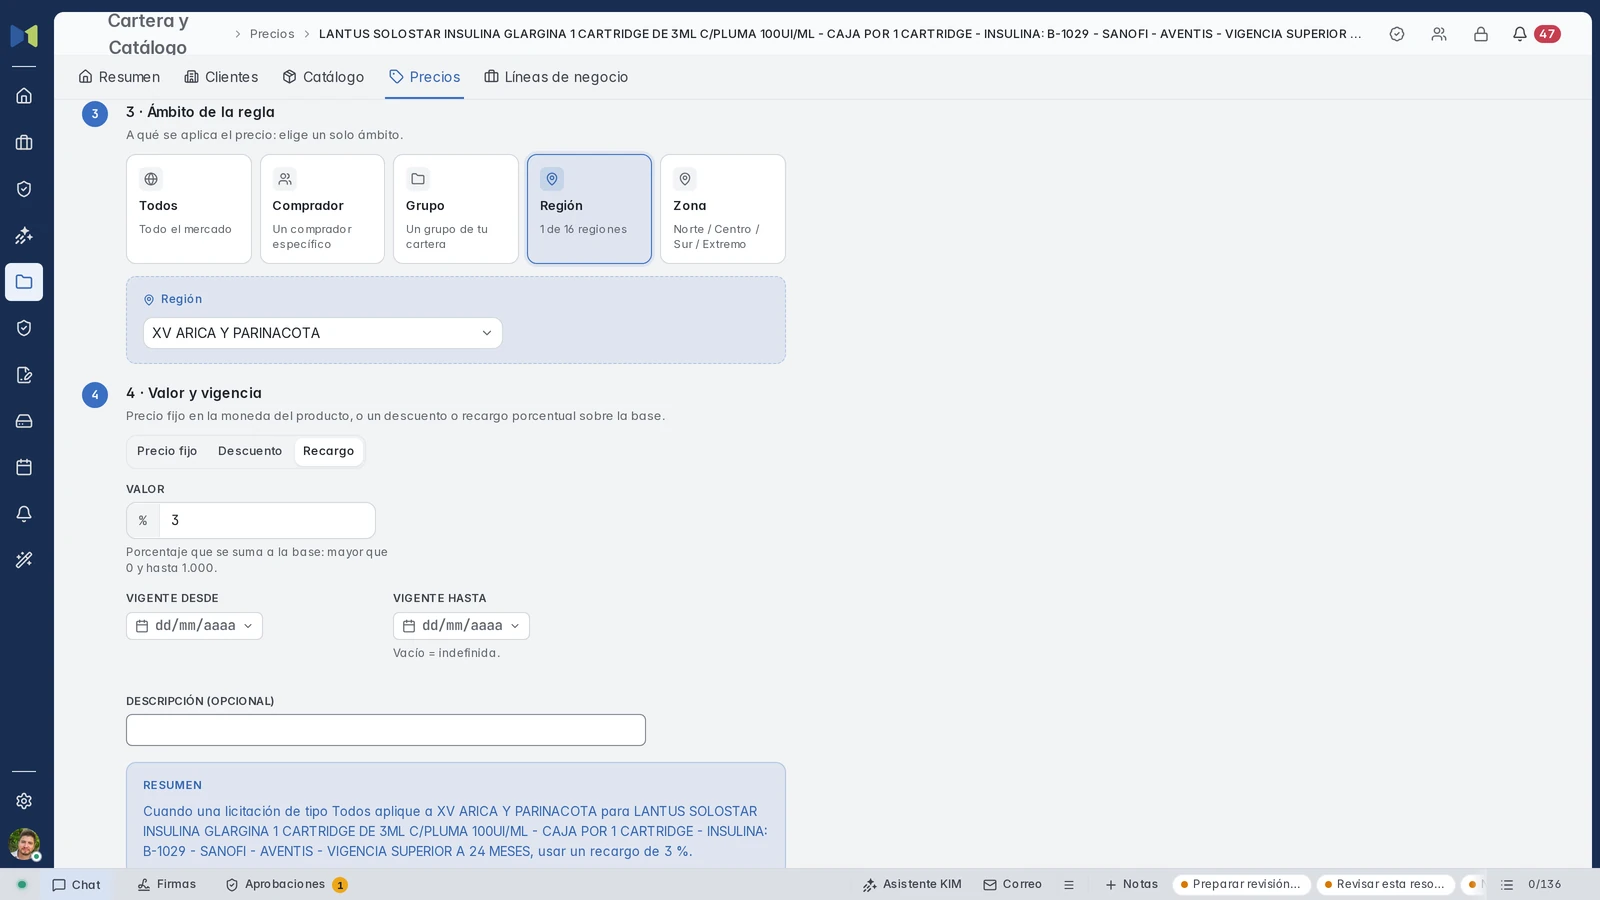Click the Descripción (opcional) text field
Image resolution: width=1600 pixels, height=900 pixels.
point(386,730)
